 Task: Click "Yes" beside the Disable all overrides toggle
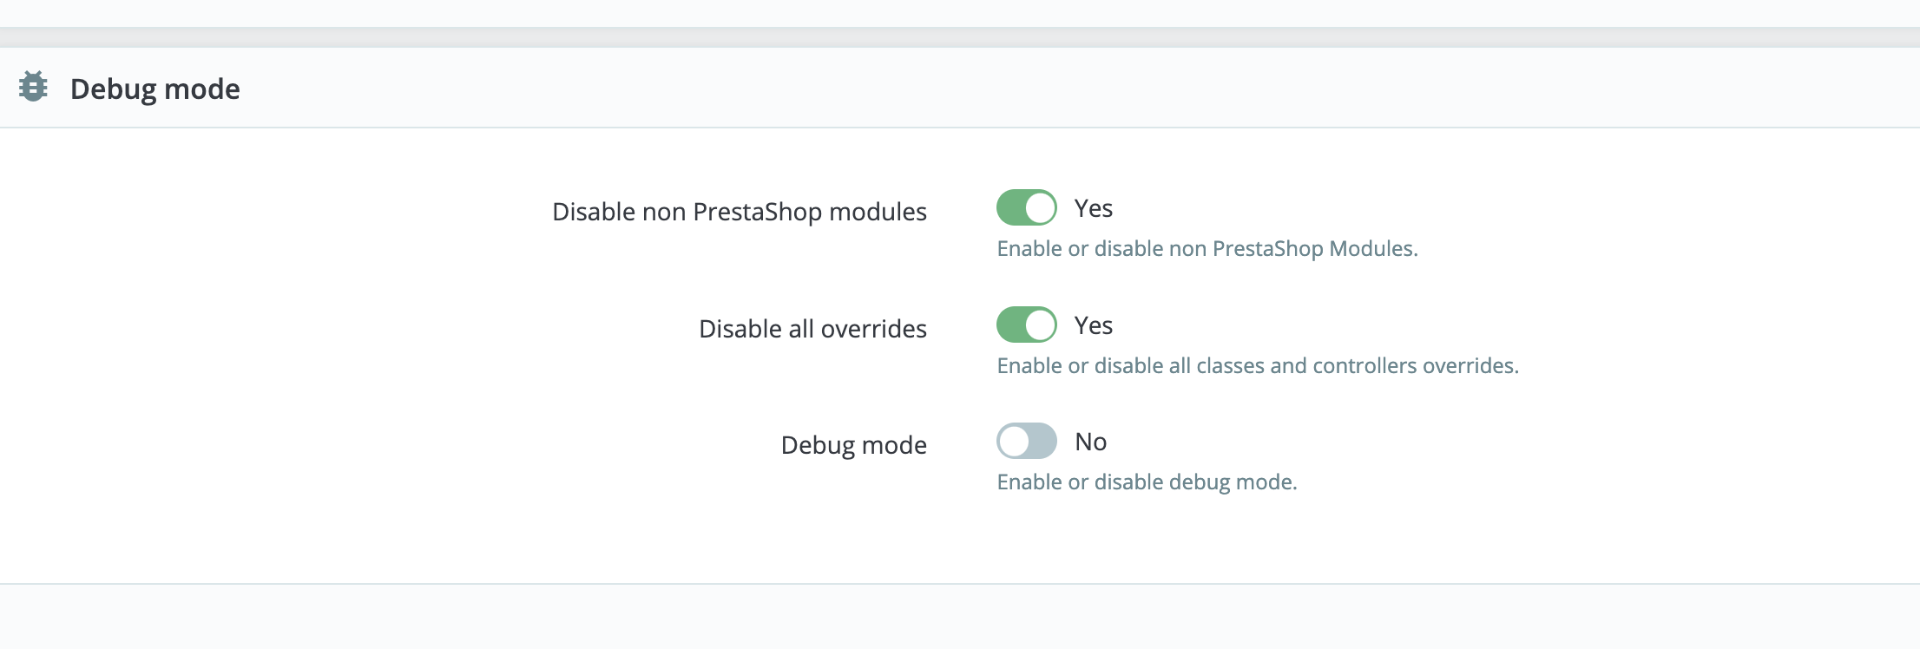tap(1093, 325)
